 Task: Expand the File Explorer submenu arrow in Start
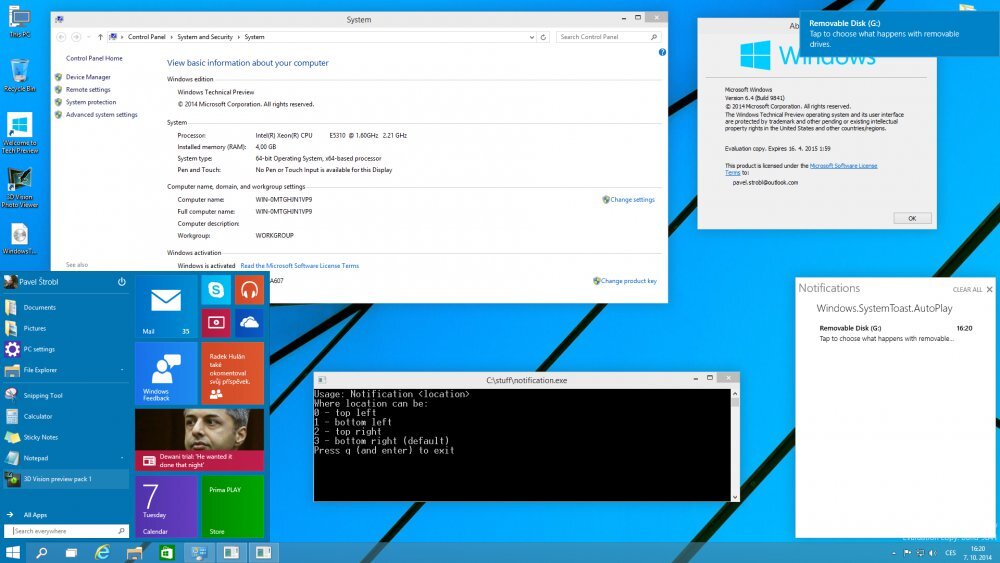click(x=121, y=370)
